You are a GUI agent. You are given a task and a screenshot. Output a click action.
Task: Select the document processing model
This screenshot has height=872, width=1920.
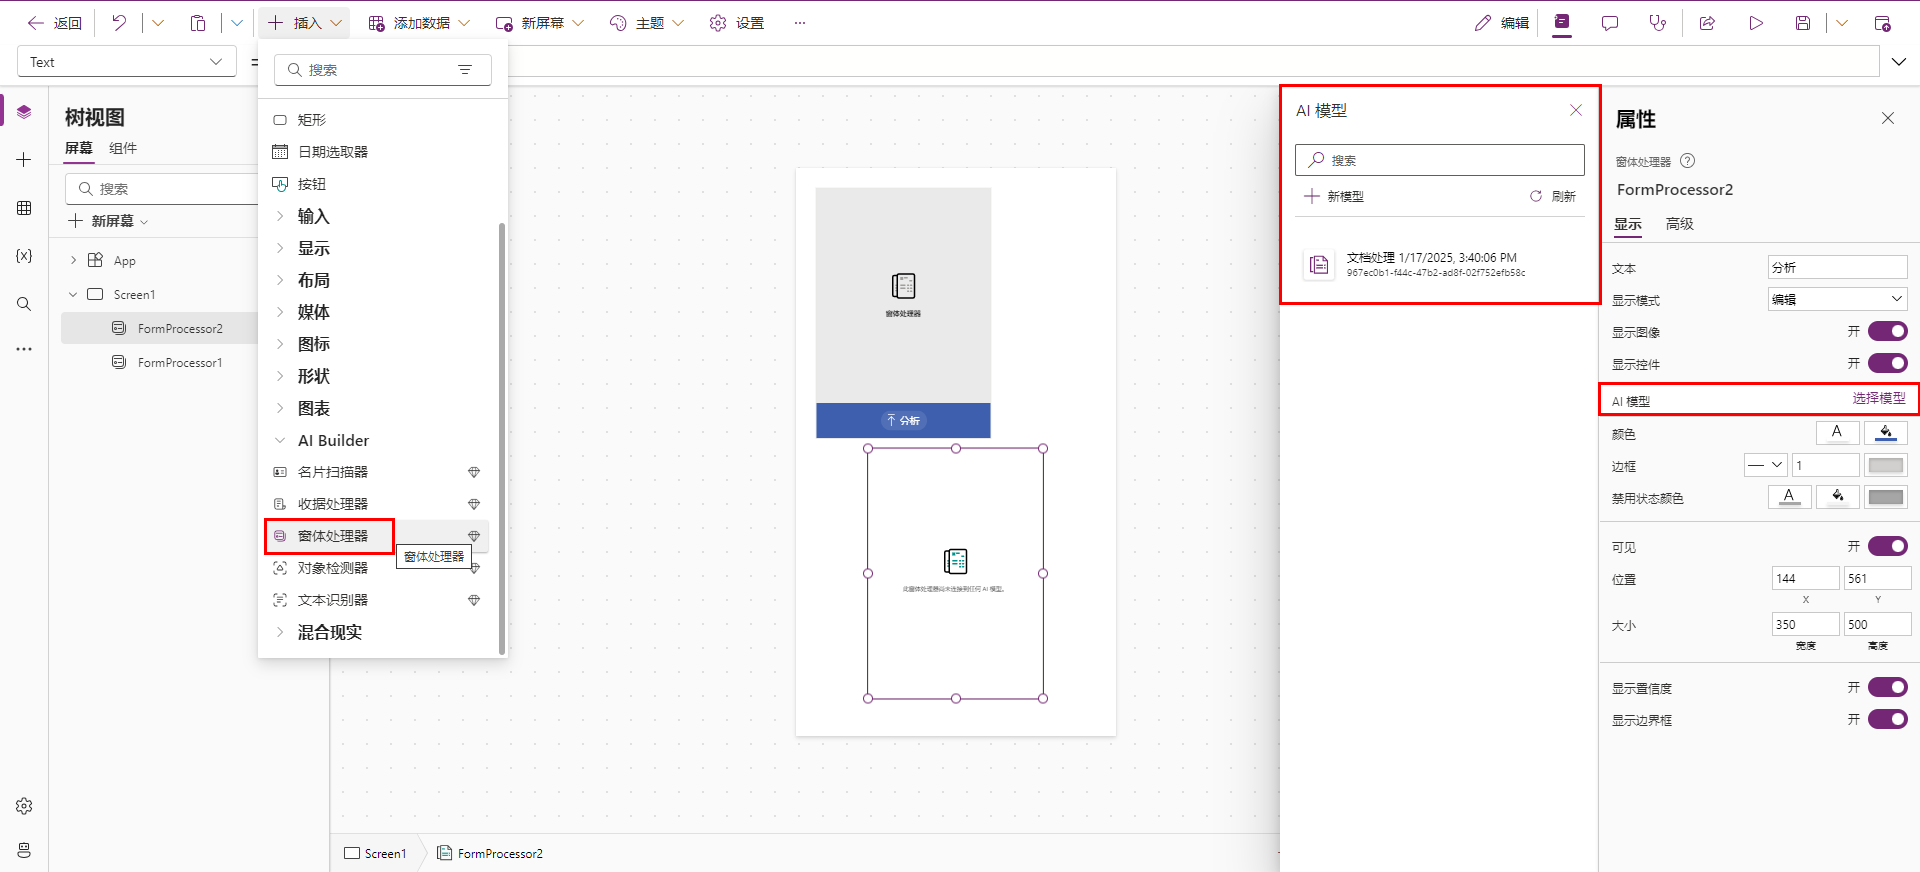tap(1440, 265)
